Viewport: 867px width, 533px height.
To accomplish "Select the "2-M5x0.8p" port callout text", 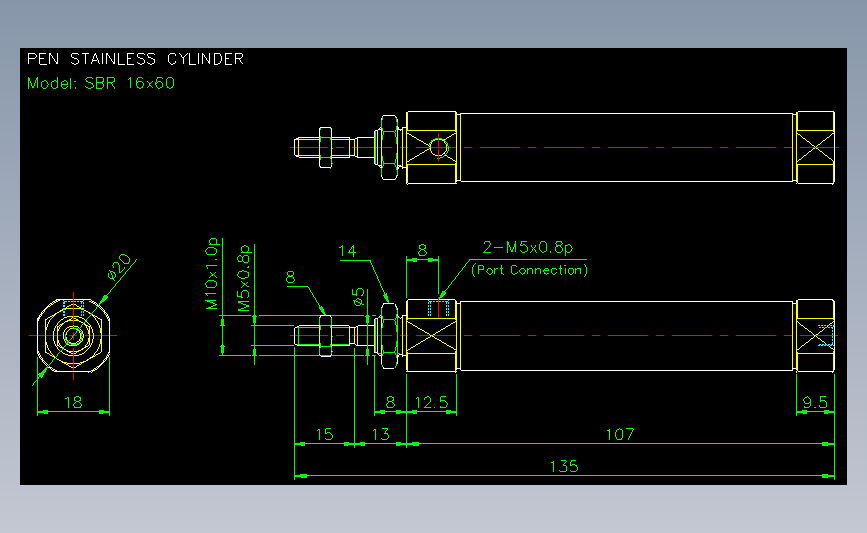I will coord(528,247).
